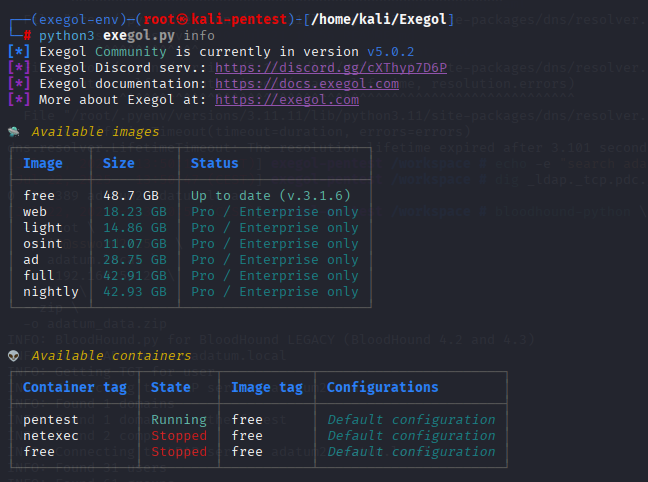Select the ad image row name
648x482 pixels.
click(31, 260)
